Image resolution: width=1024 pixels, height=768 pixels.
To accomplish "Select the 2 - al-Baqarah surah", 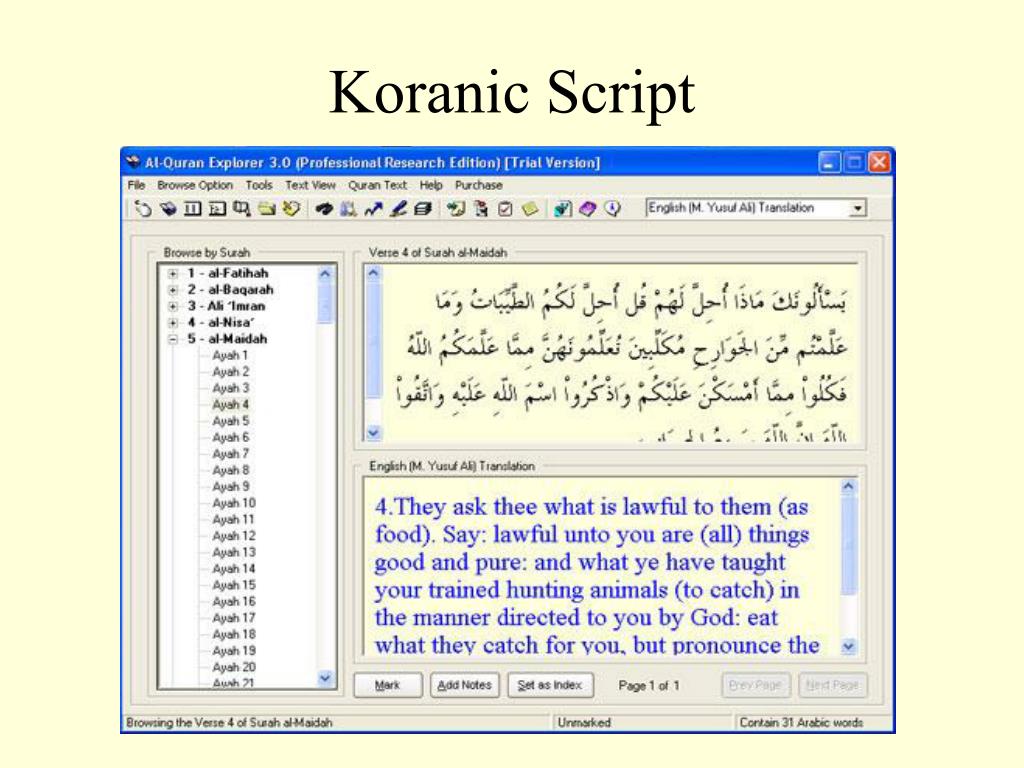I will [x=231, y=290].
